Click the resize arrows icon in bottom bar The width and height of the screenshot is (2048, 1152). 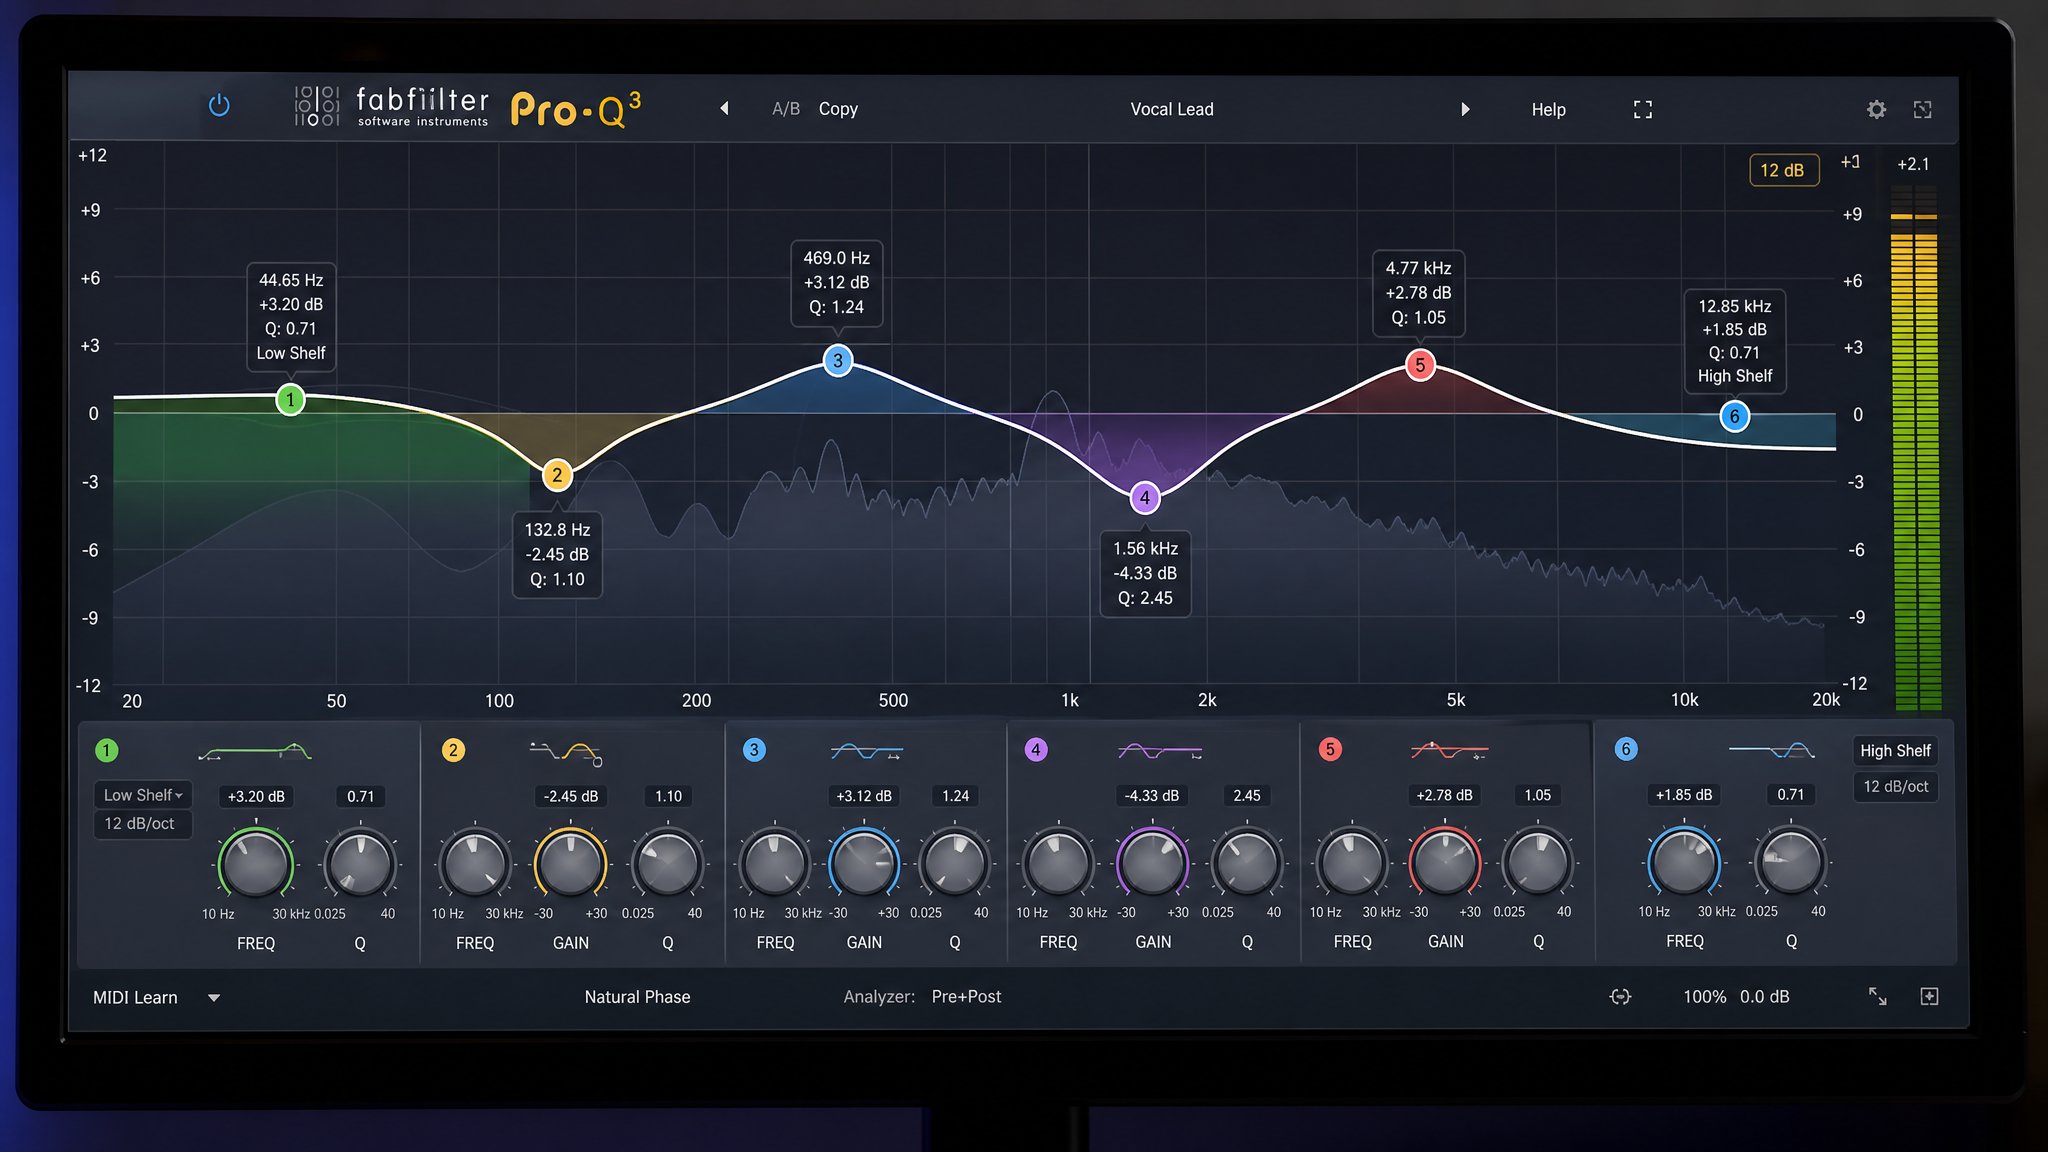(x=1877, y=996)
